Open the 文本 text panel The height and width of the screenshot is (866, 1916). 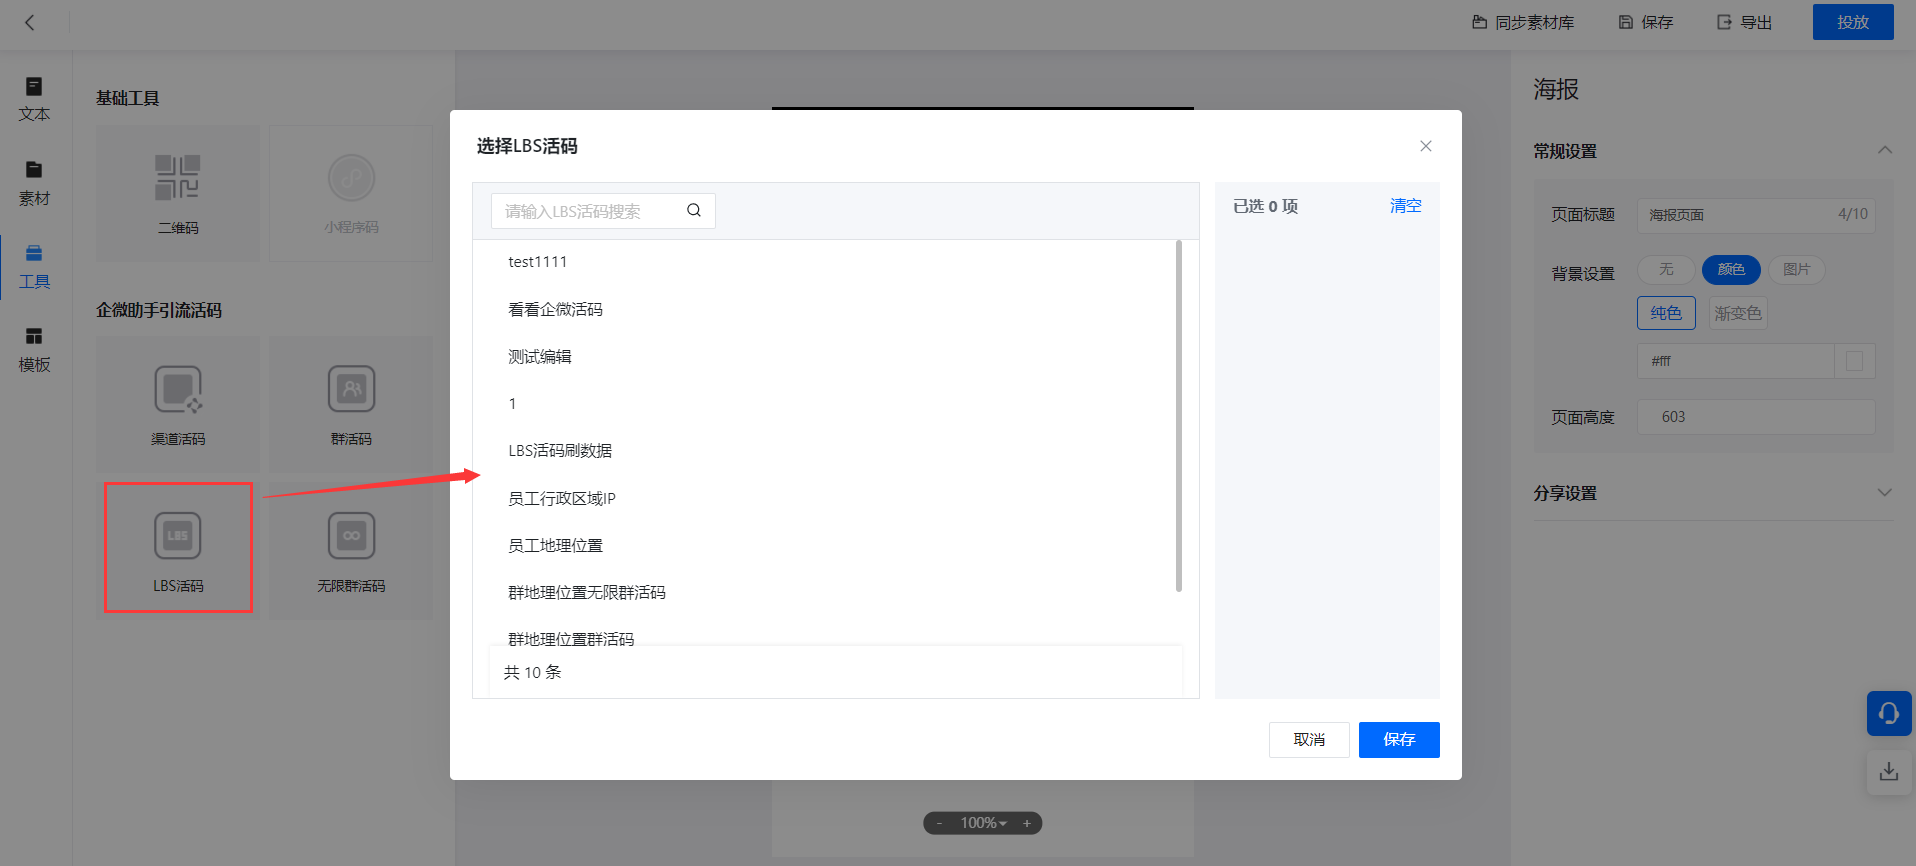pos(34,100)
